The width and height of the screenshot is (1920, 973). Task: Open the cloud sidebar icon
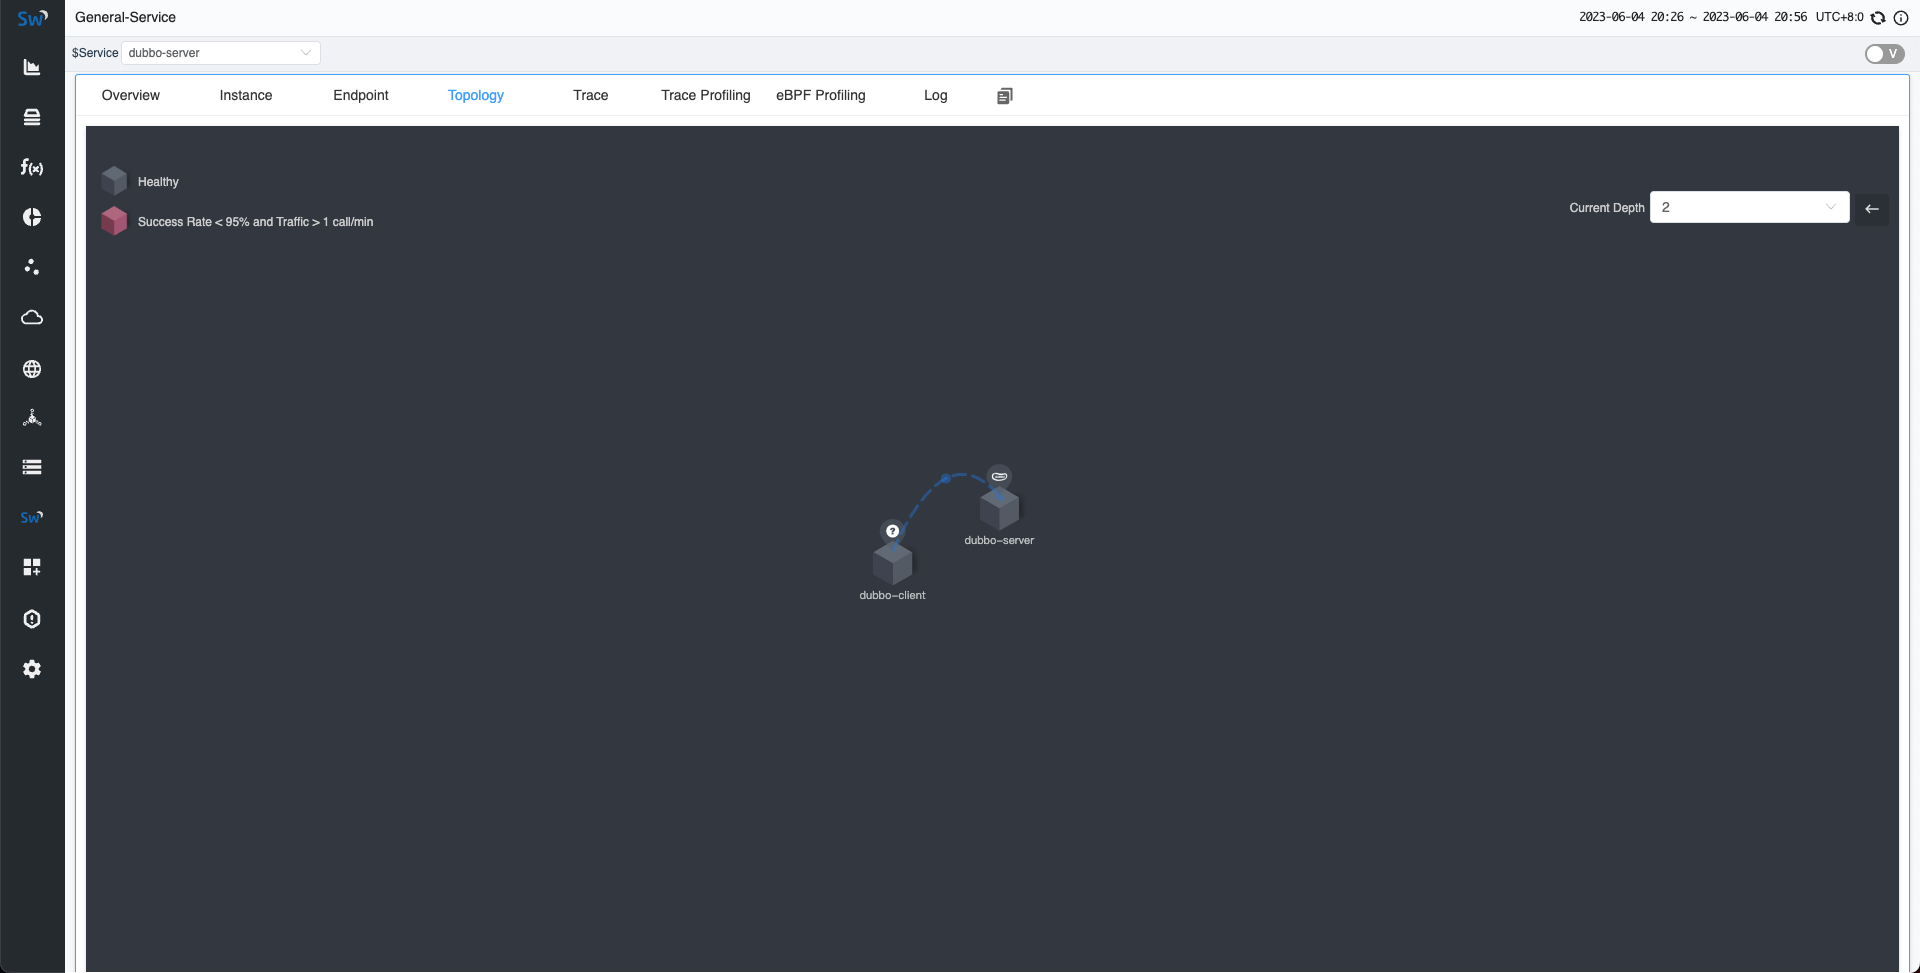[x=32, y=317]
